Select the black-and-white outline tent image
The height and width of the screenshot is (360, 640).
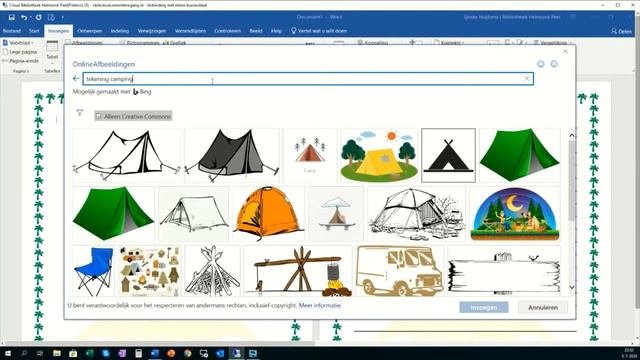[x=127, y=155]
